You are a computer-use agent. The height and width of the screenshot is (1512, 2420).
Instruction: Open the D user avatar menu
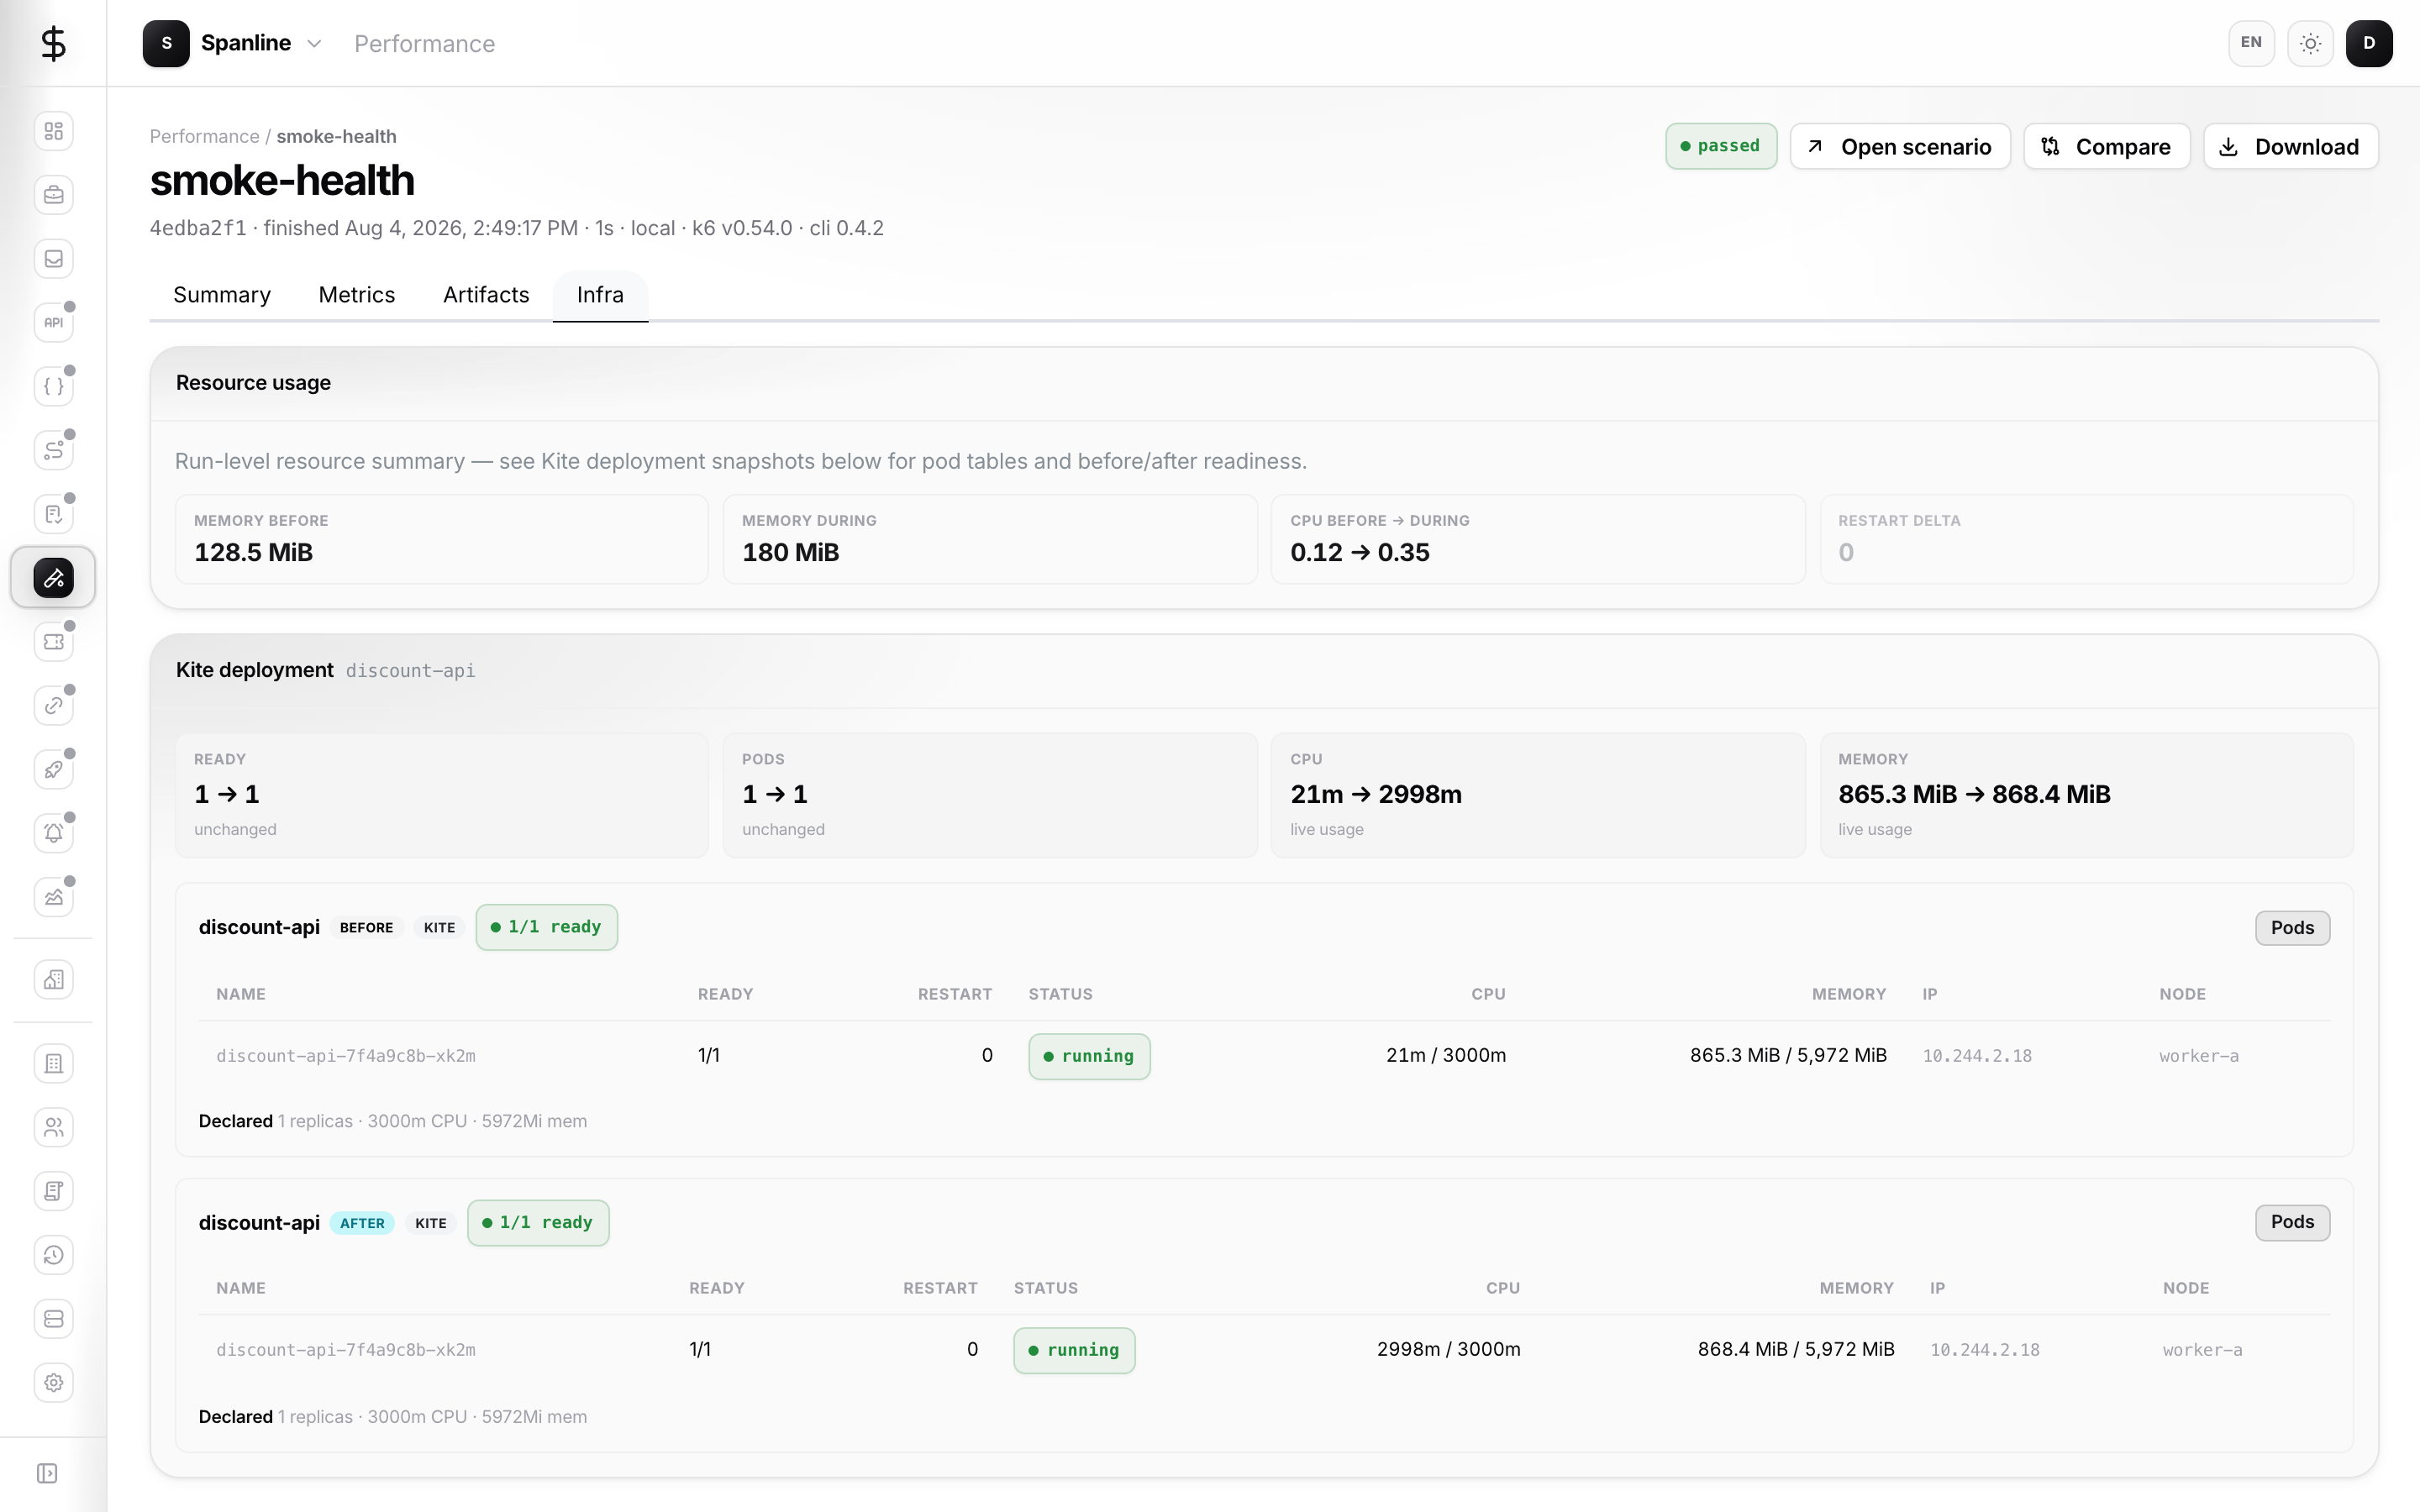2369,43
